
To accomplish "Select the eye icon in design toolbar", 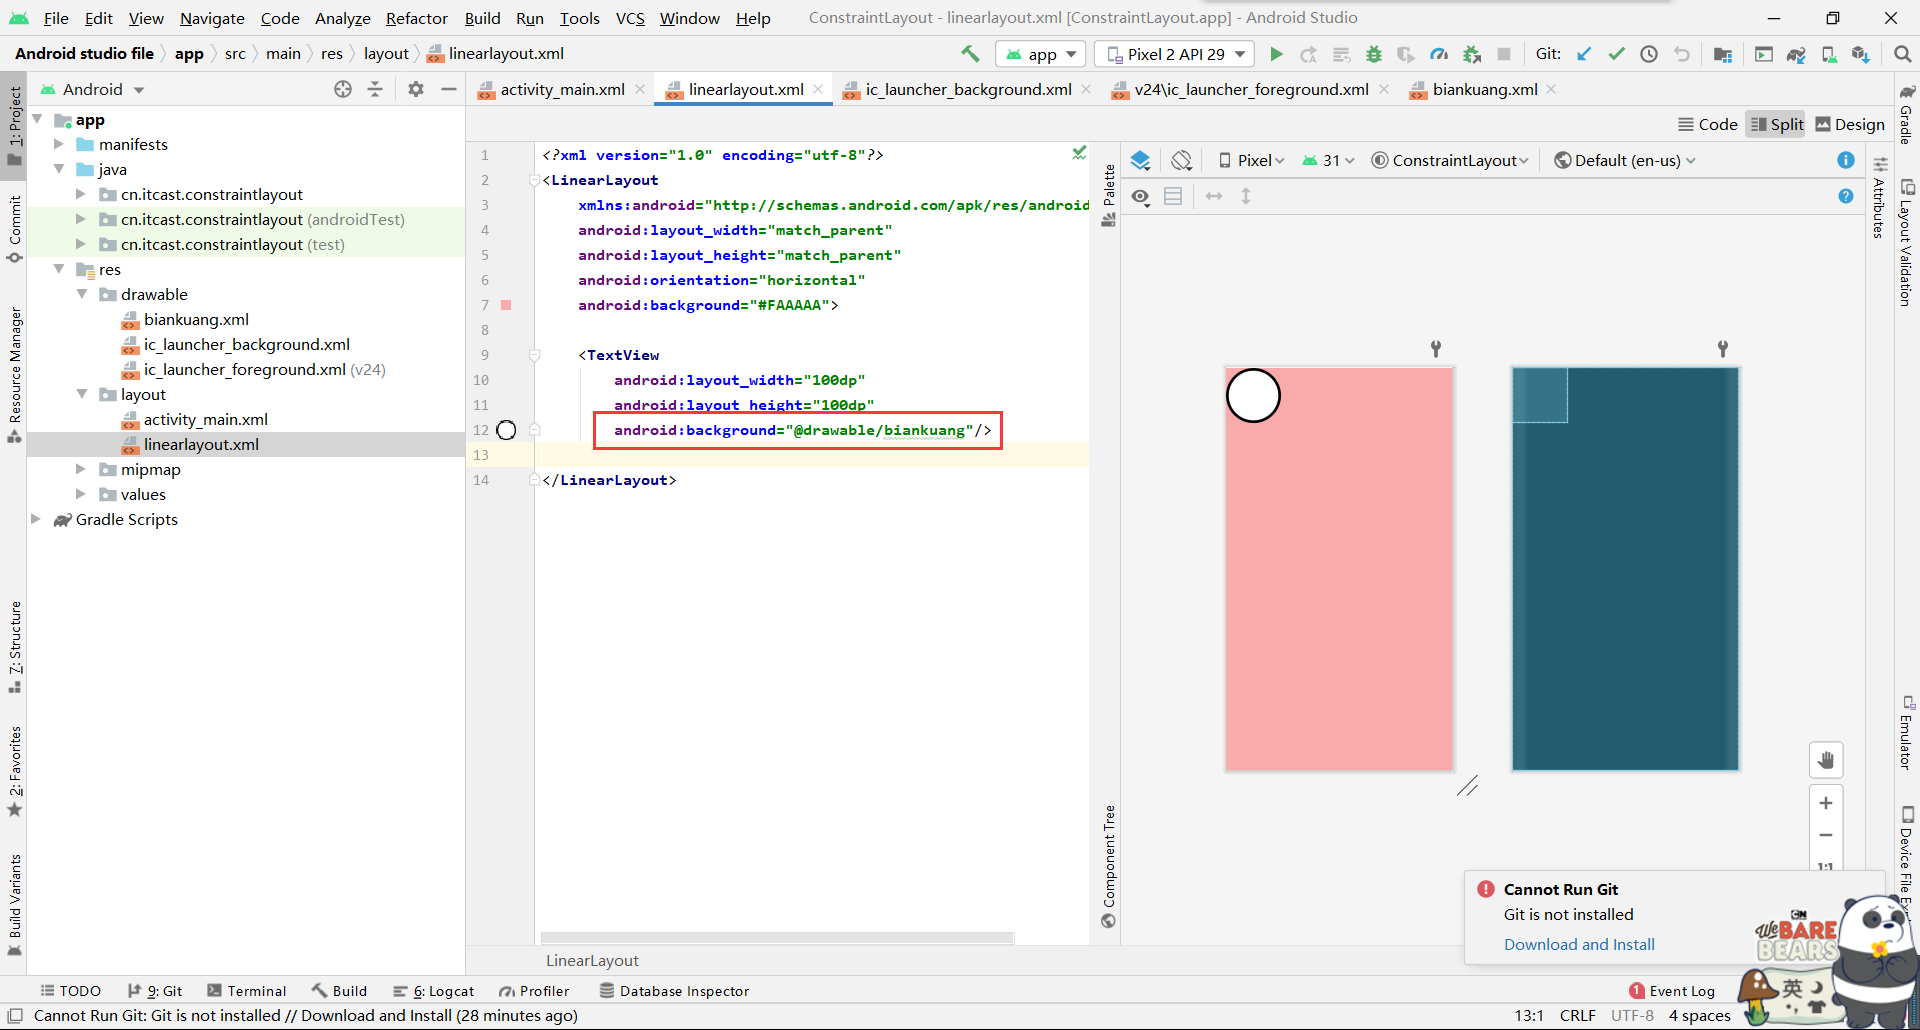I will [1141, 196].
